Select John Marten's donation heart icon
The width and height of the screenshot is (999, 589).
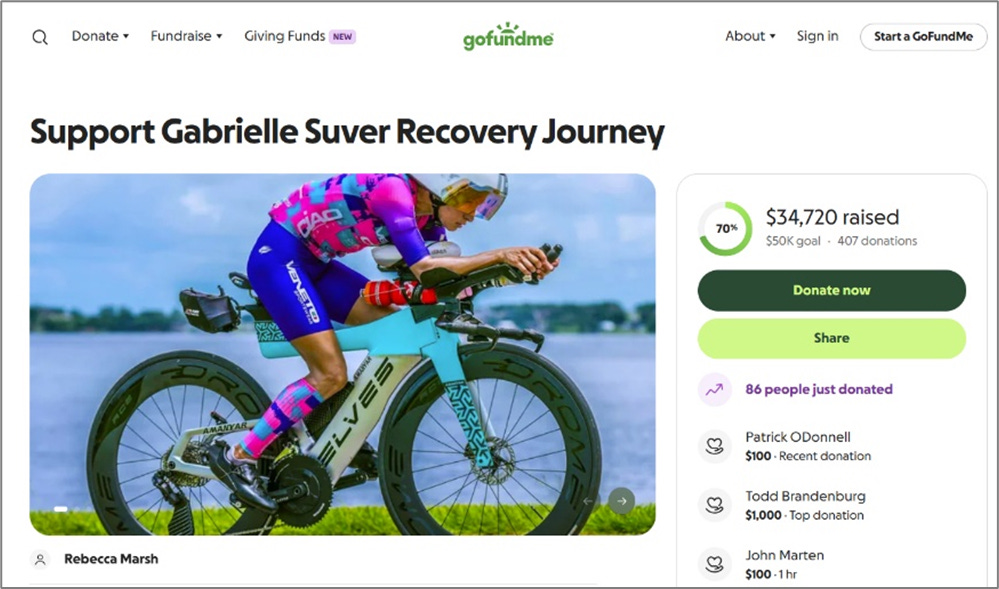[714, 564]
